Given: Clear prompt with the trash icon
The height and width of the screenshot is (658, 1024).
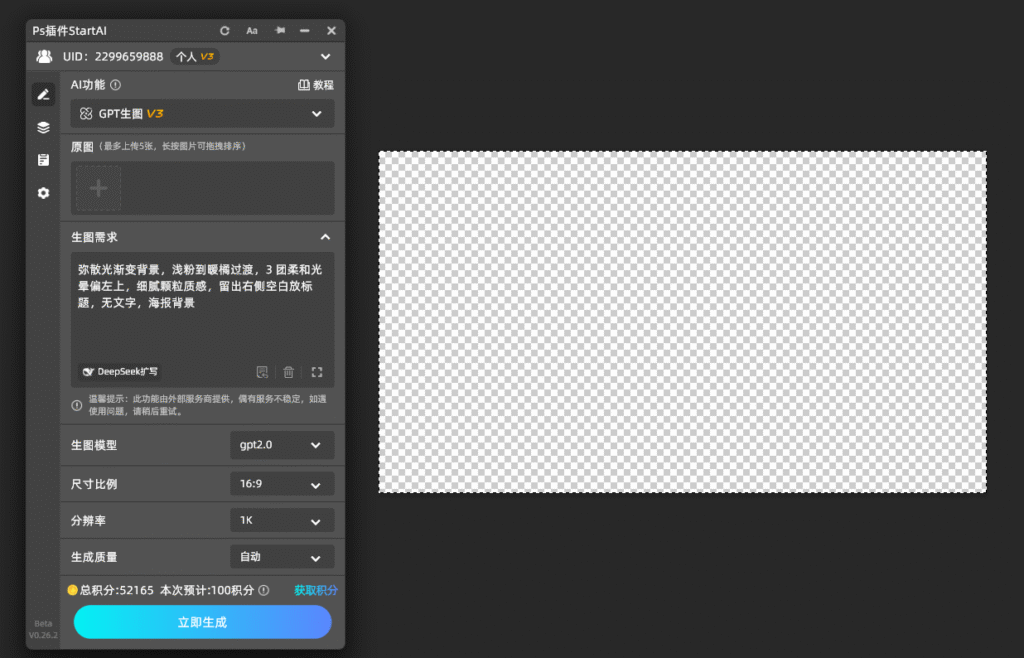Looking at the screenshot, I should coord(289,372).
